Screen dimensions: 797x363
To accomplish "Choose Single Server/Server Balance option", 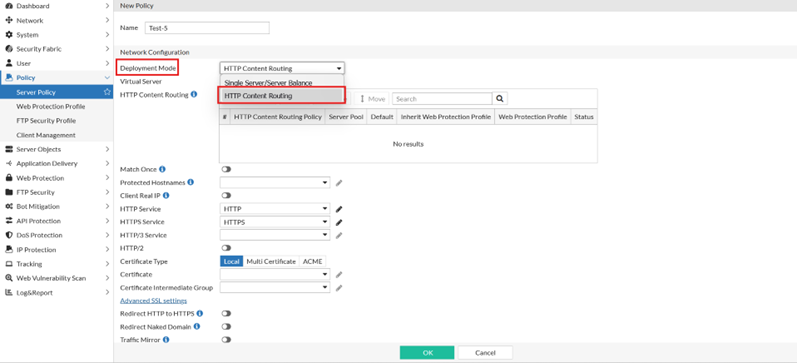I will (282, 82).
